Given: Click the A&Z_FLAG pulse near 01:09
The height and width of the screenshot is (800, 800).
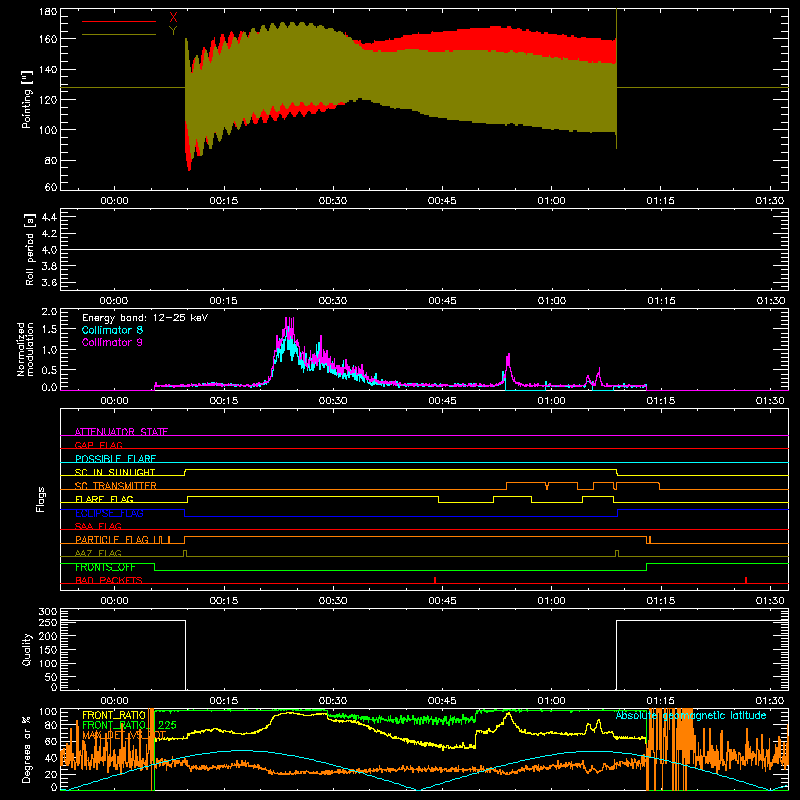Looking at the screenshot, I should pyautogui.click(x=617, y=554).
